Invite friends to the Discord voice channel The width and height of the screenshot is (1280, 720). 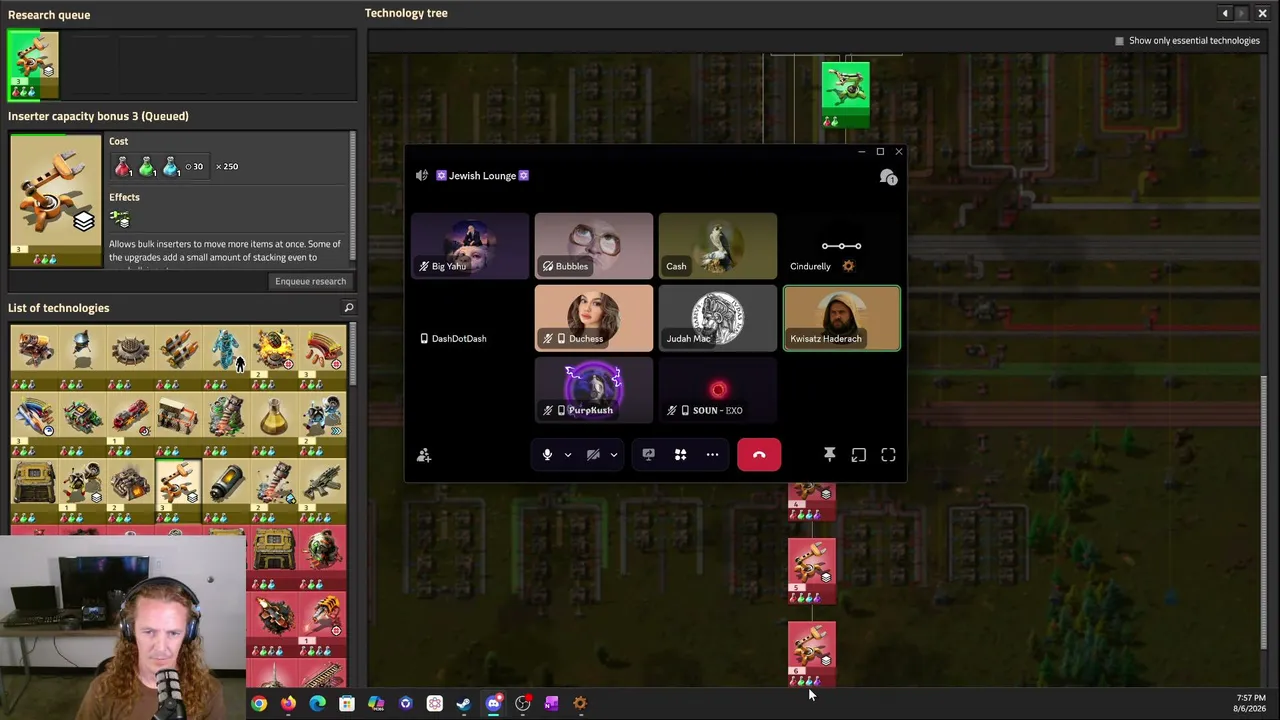pyautogui.click(x=424, y=455)
